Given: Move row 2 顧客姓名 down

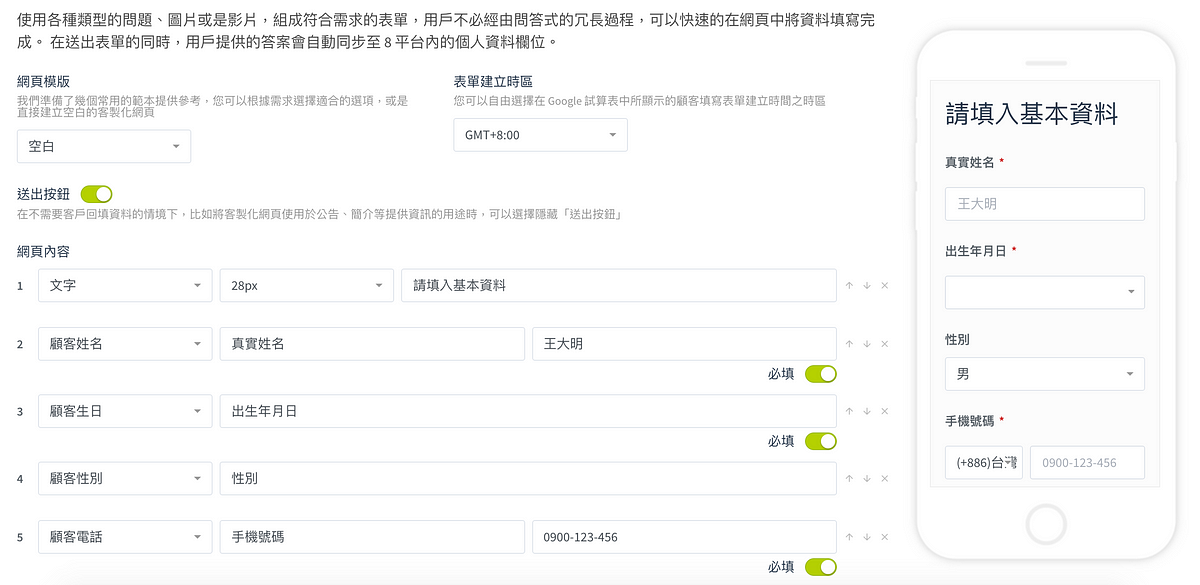Looking at the screenshot, I should pyautogui.click(x=867, y=344).
